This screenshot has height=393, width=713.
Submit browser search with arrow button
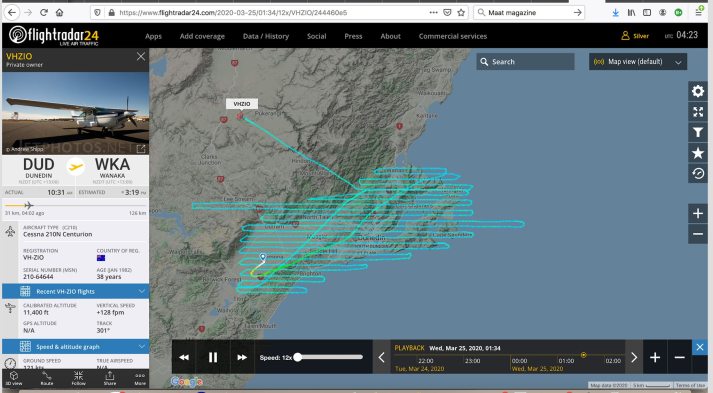click(x=578, y=13)
